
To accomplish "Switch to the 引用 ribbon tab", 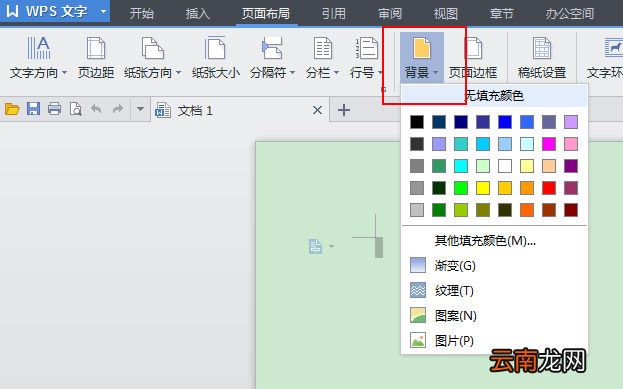I will point(334,14).
